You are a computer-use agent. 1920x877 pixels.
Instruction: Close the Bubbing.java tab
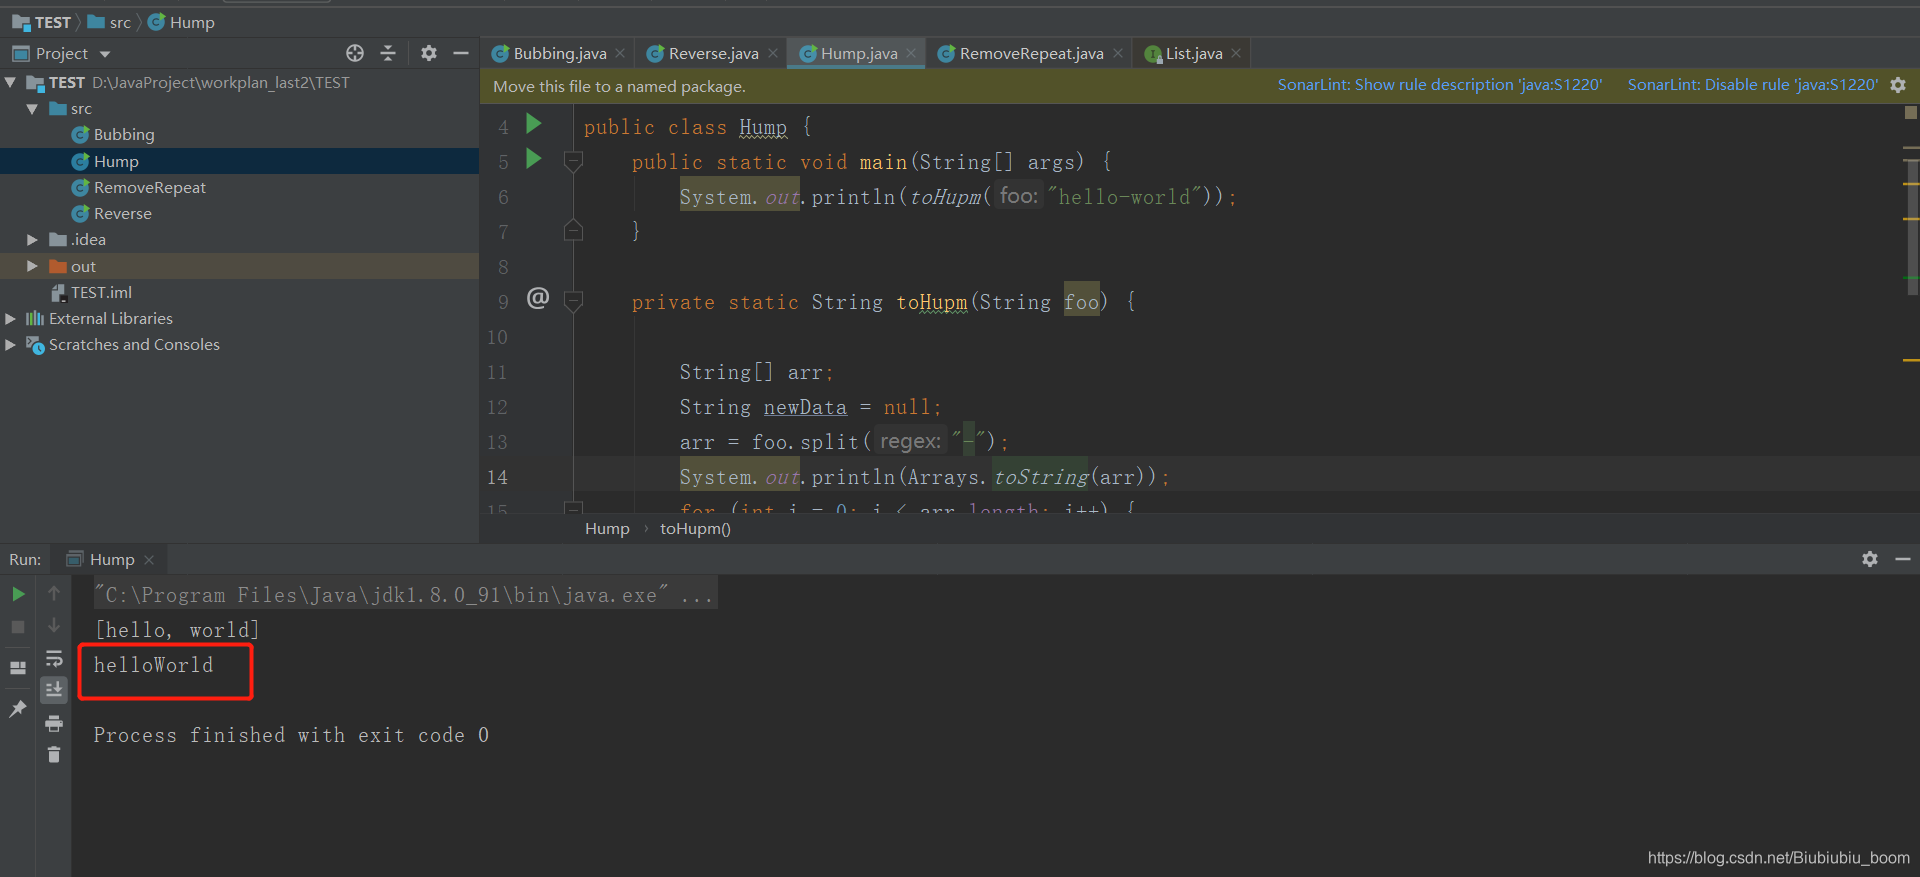(x=620, y=53)
